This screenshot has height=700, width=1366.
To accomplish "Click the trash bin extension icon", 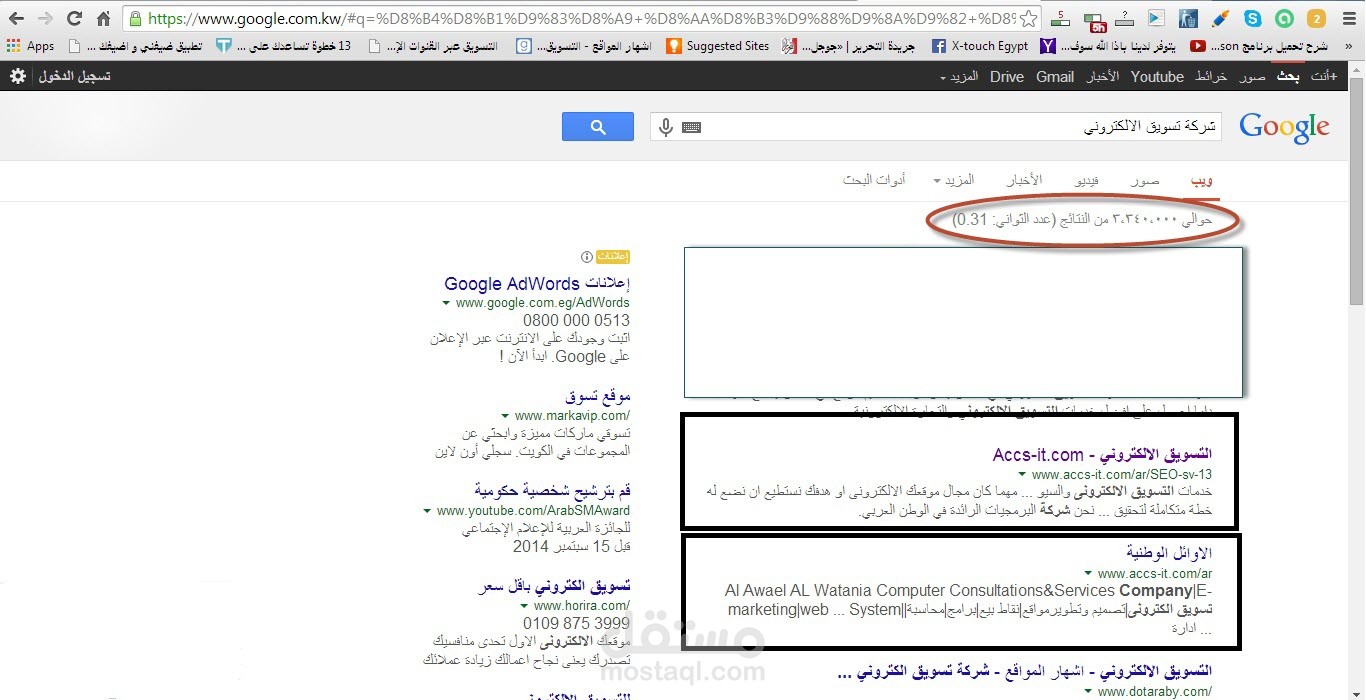I will coord(1188,17).
